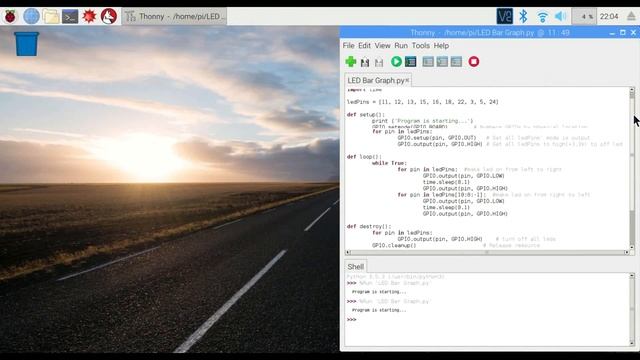Click the CPU usage monitor showing 4 %
This screenshot has width=640, height=360.
pos(584,16)
